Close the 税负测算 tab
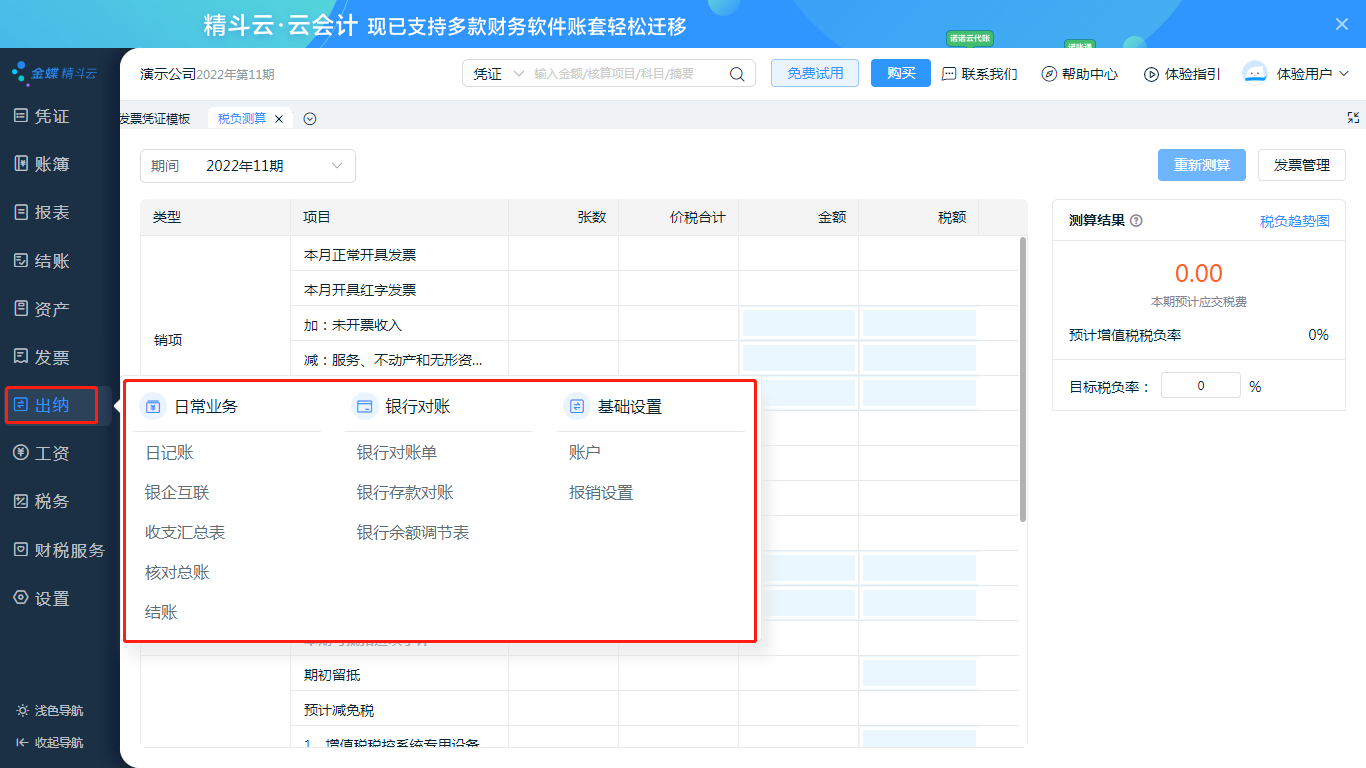Viewport: 1366px width, 768px height. pyautogui.click(x=279, y=119)
